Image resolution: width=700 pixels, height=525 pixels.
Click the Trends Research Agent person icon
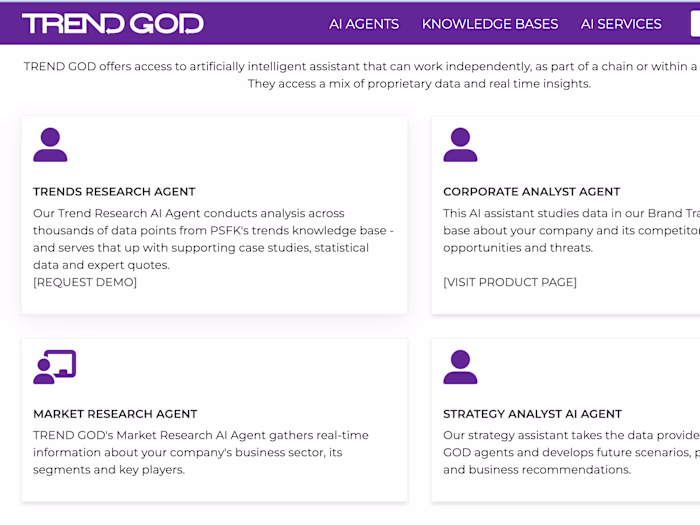click(50, 145)
